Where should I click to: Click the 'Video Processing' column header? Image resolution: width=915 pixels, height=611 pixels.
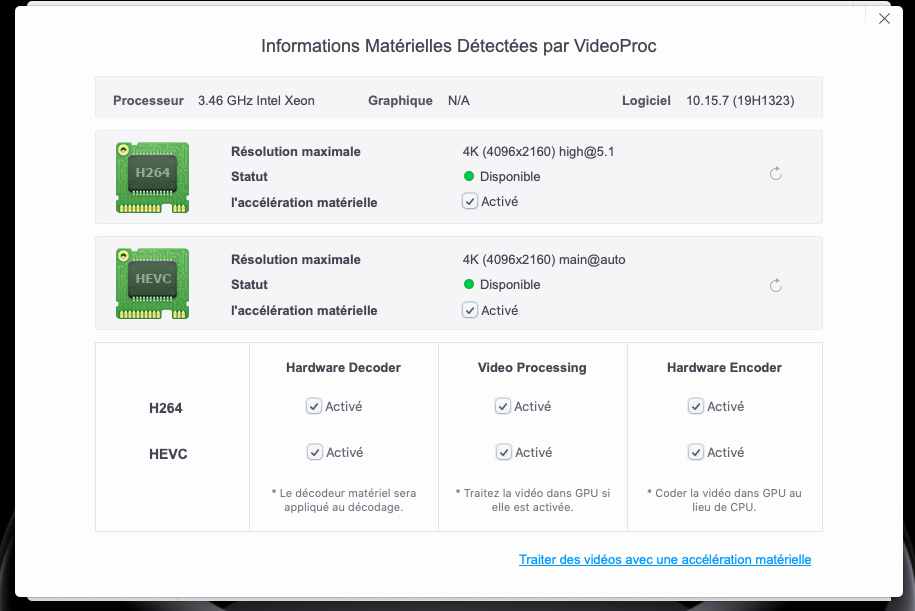coord(532,368)
